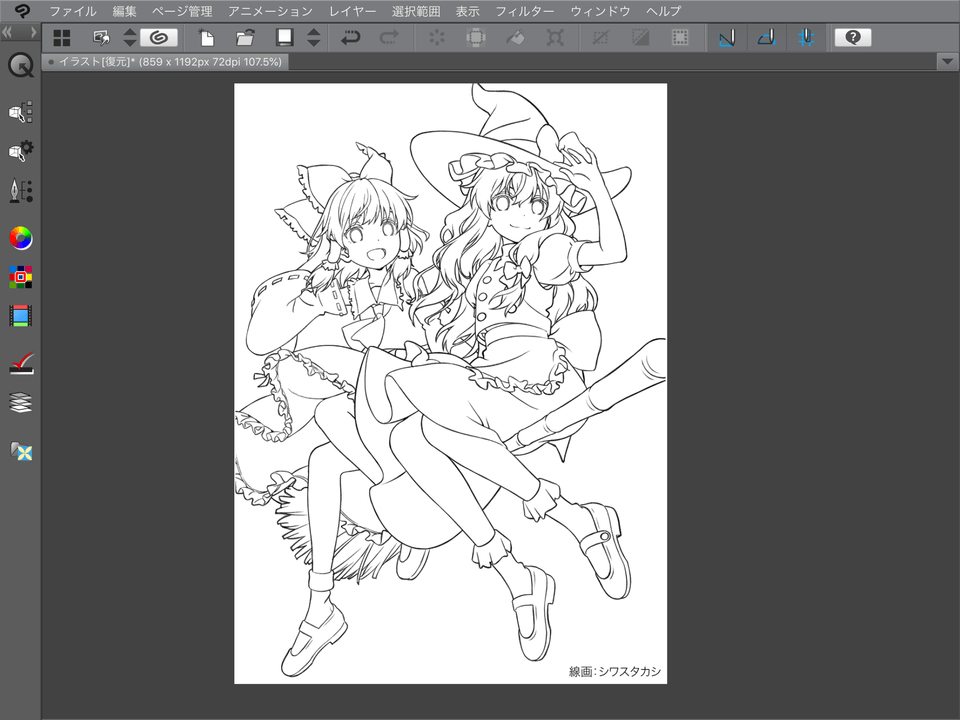The image size is (960, 720).
Task: Click the stepper next to the paper icon
Action: pos(313,37)
